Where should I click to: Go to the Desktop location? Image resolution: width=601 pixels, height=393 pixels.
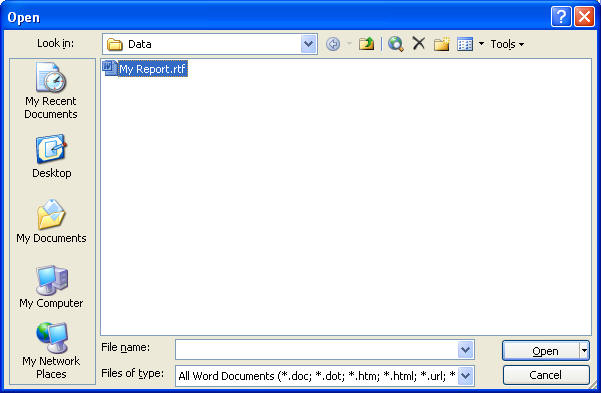[x=51, y=156]
